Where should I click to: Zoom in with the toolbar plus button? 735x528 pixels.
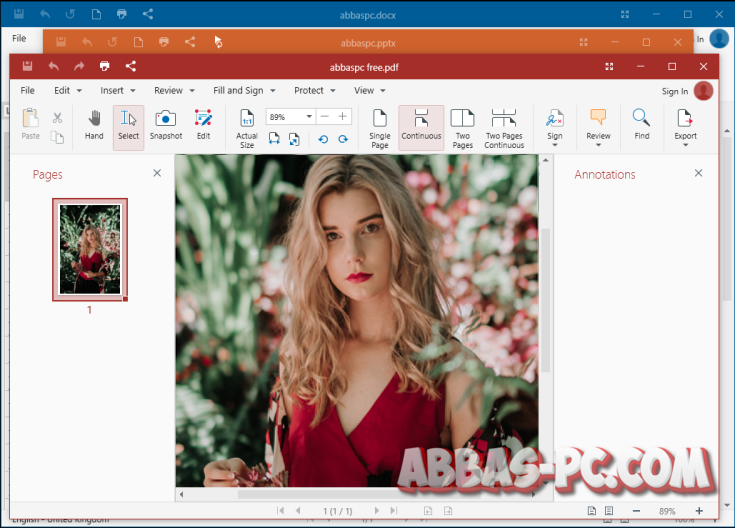(343, 116)
